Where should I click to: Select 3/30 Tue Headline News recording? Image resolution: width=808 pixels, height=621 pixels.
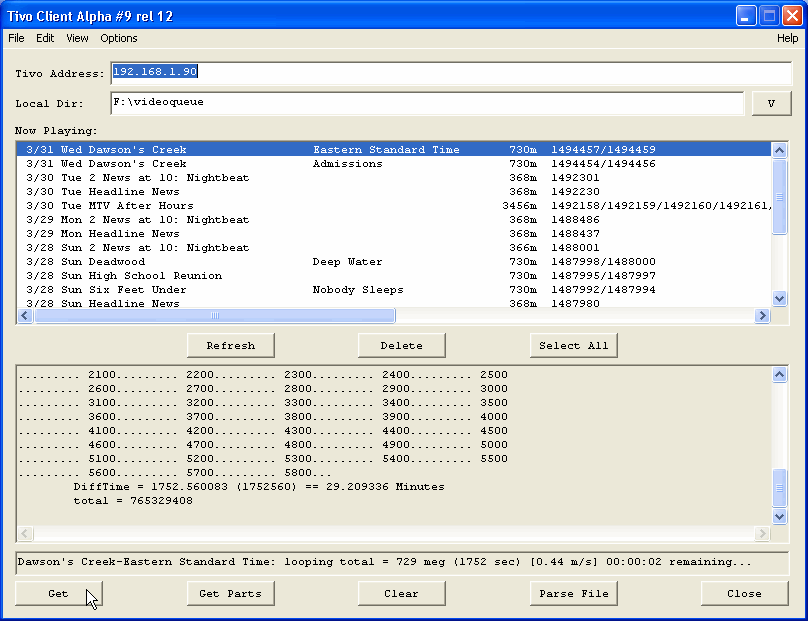[x=394, y=191]
